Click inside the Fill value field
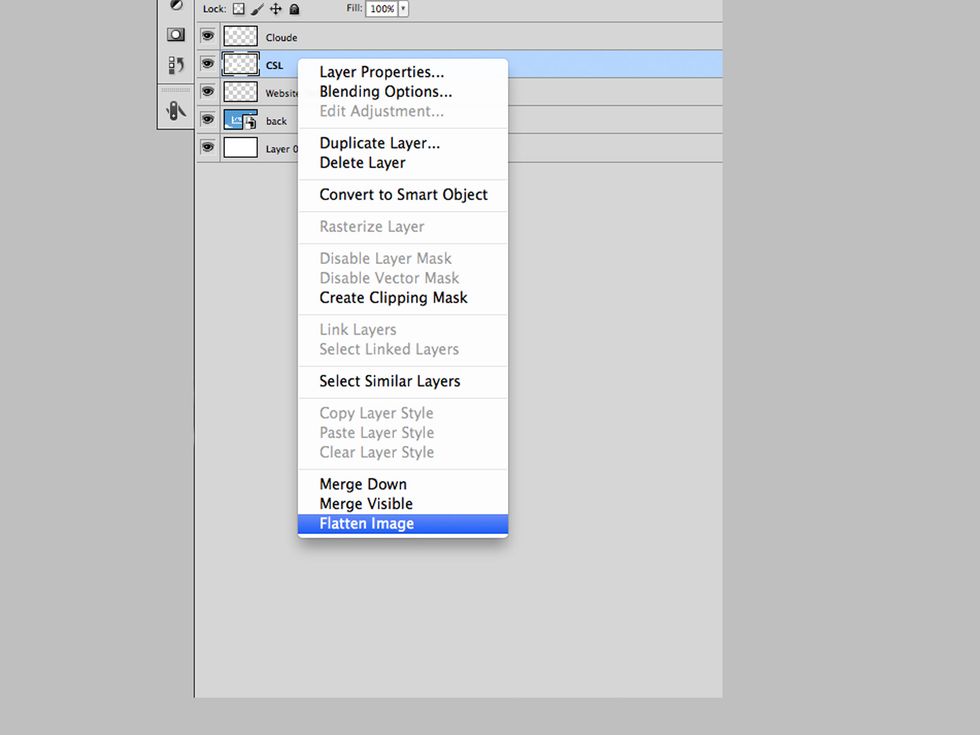Viewport: 980px width, 735px height. point(382,9)
